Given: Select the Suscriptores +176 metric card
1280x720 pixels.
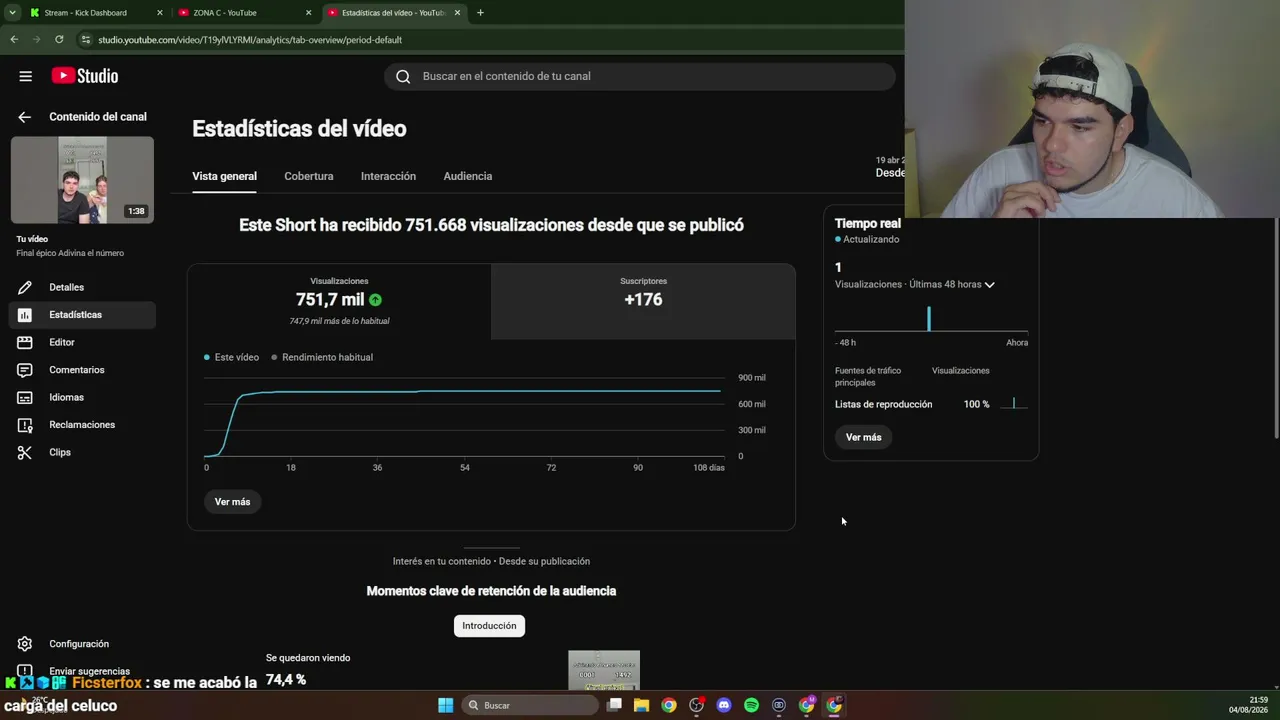Looking at the screenshot, I should [643, 301].
